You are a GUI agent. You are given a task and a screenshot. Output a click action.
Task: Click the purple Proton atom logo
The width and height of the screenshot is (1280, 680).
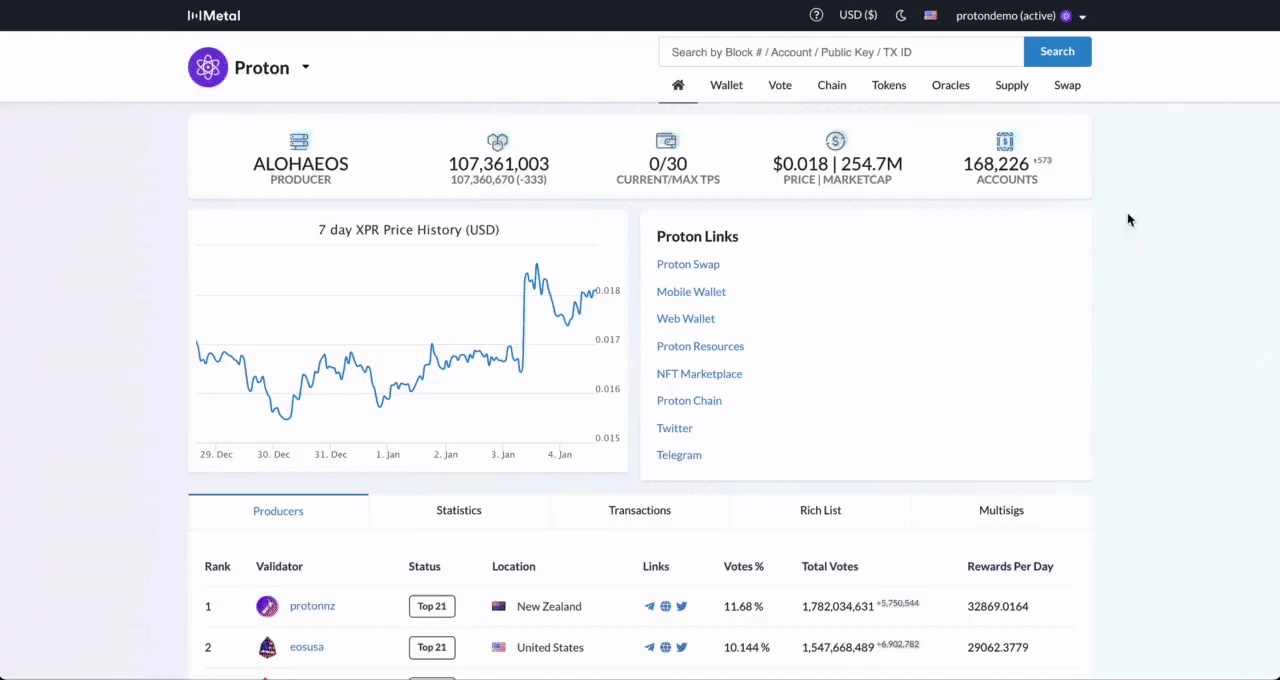pos(208,67)
